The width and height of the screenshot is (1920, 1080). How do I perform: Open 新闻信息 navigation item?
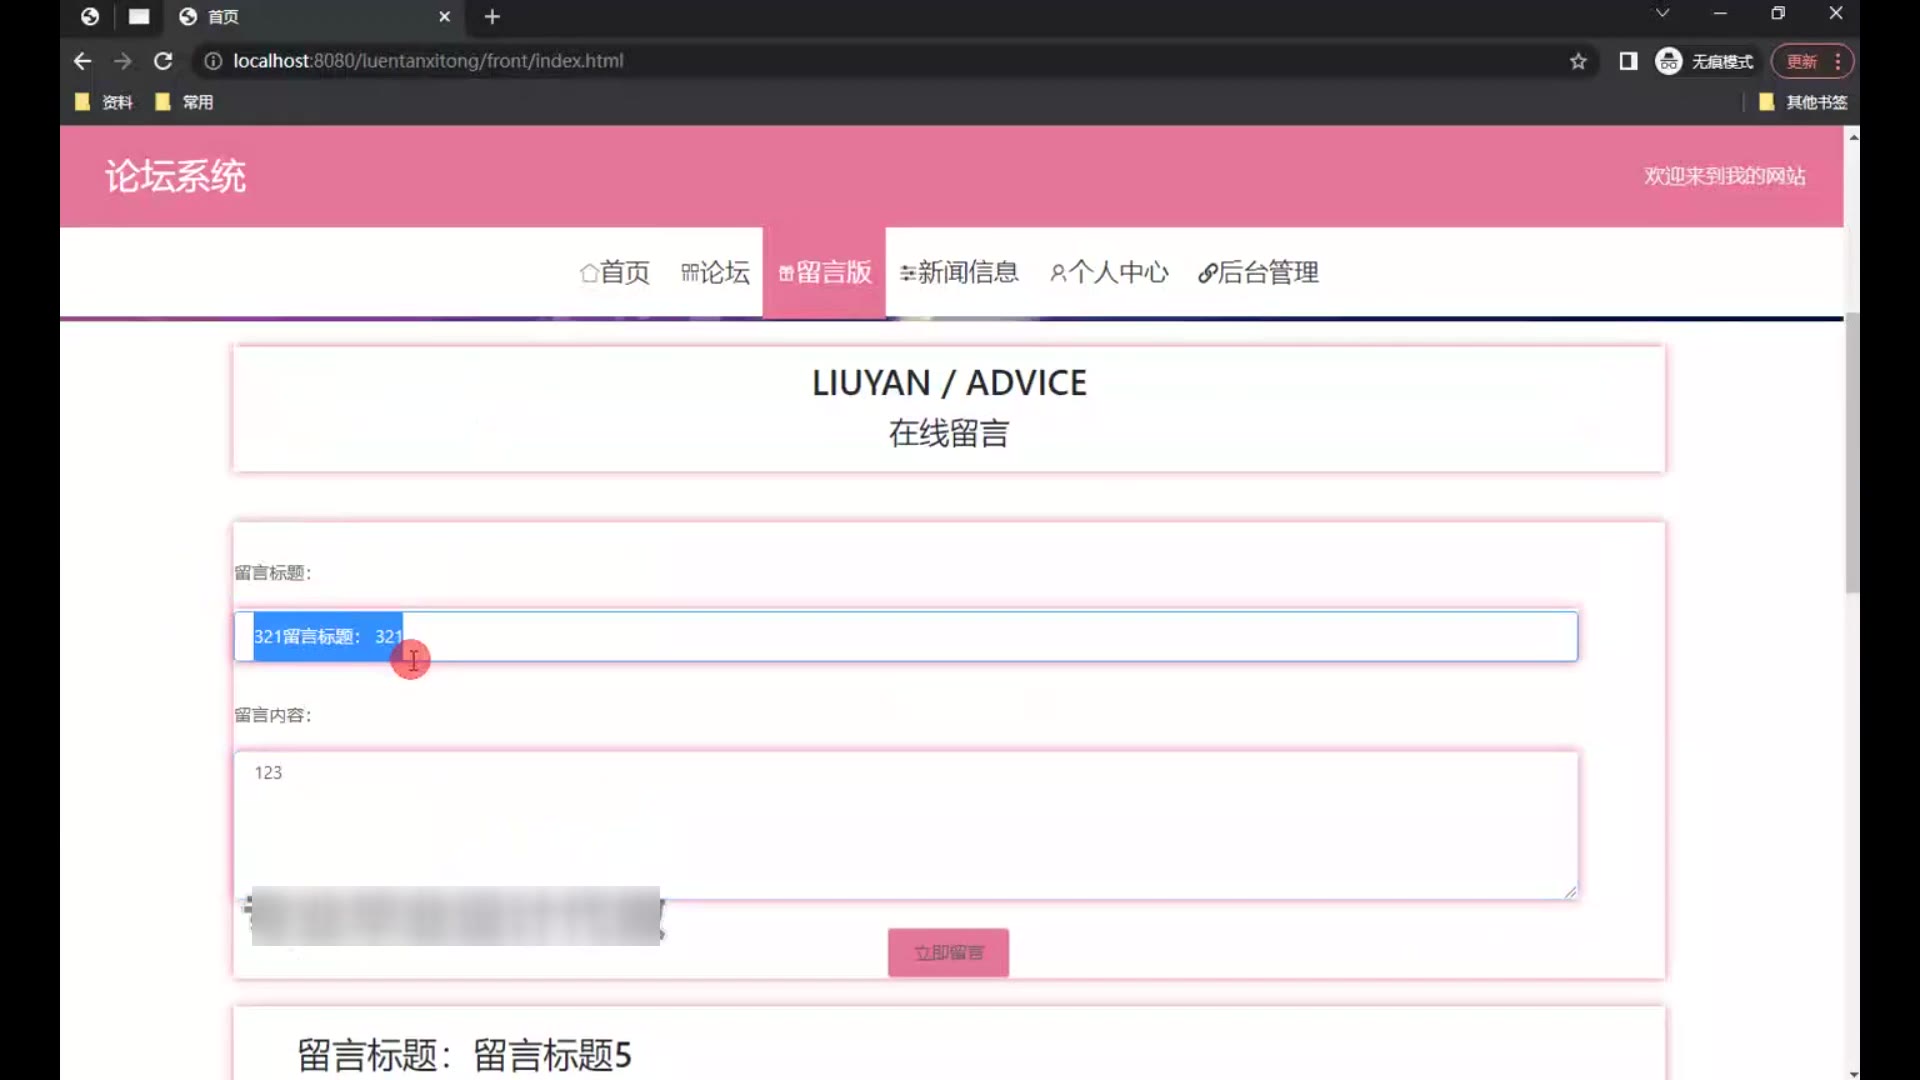click(x=959, y=272)
